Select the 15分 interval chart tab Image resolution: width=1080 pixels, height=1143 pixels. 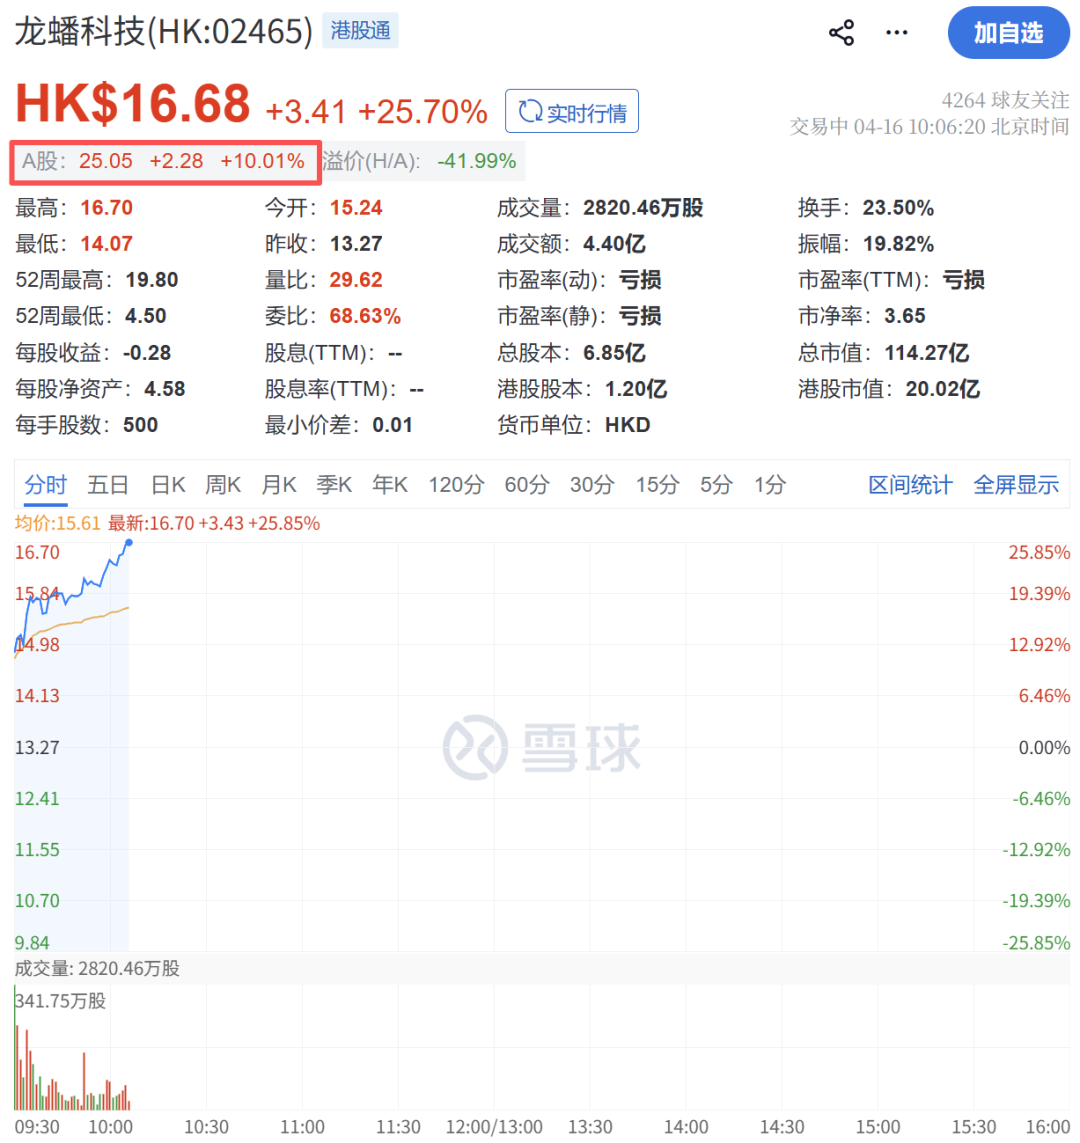click(657, 484)
